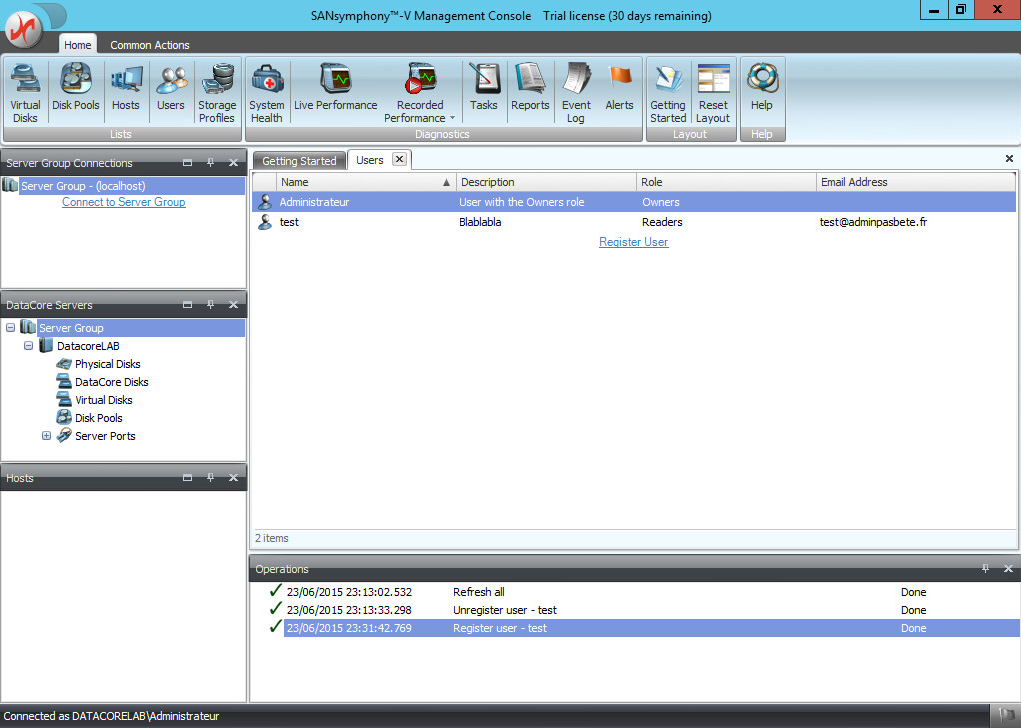Expand the Recorded Performance dropdown
Image resolution: width=1021 pixels, height=728 pixels.
452,119
